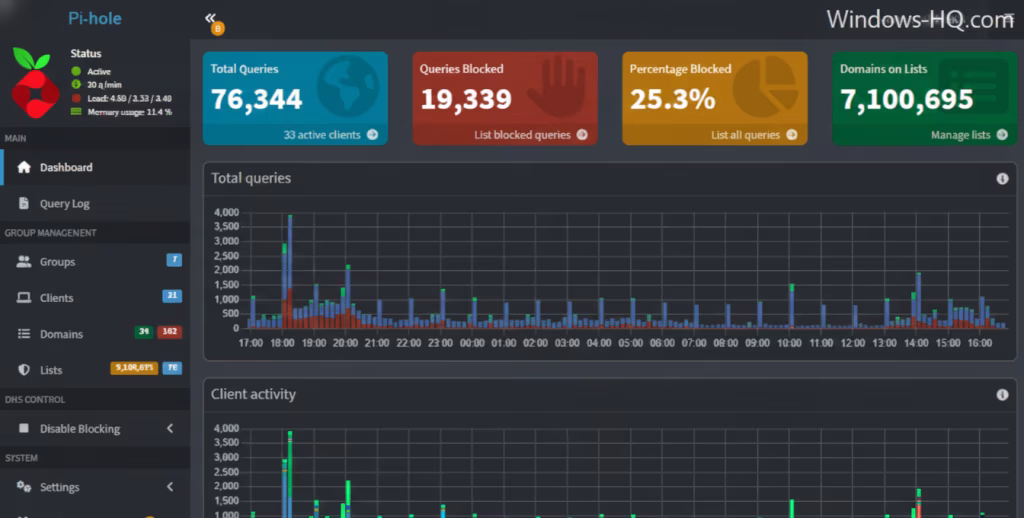
Task: Click the green Domains badge
Action: pos(144,332)
